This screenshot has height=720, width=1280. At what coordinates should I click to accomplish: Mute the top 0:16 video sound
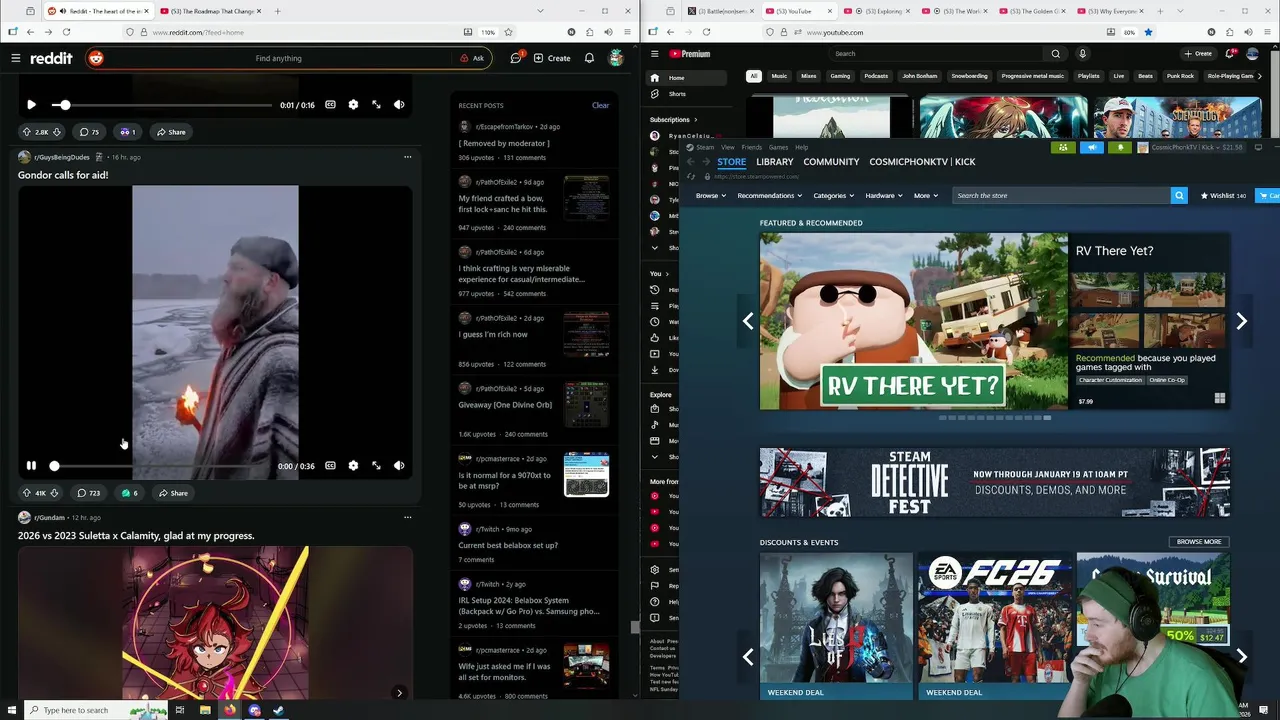click(x=399, y=104)
